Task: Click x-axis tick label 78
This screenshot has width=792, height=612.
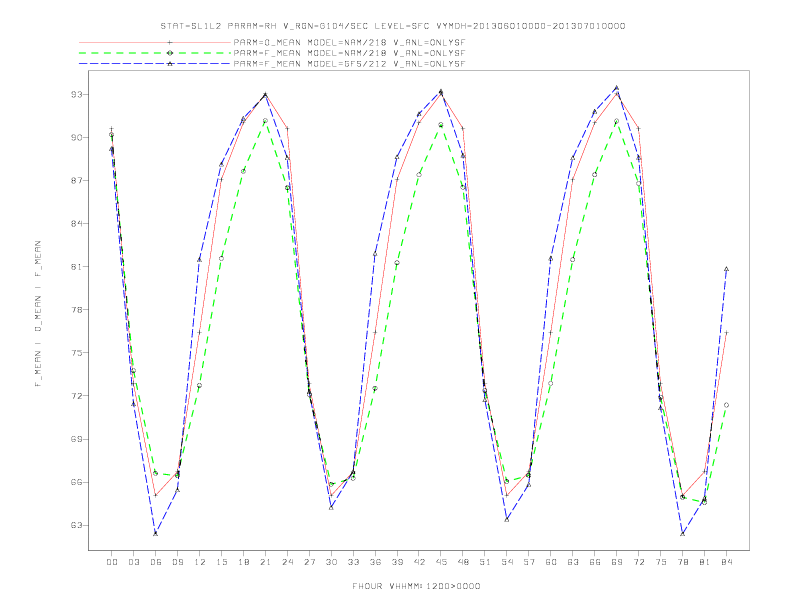Action: pos(683,562)
